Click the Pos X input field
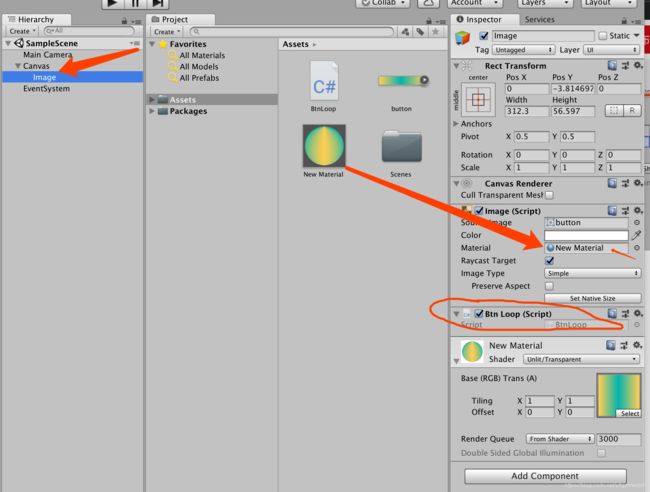Screen dimensions: 650x492 [x=527, y=89]
